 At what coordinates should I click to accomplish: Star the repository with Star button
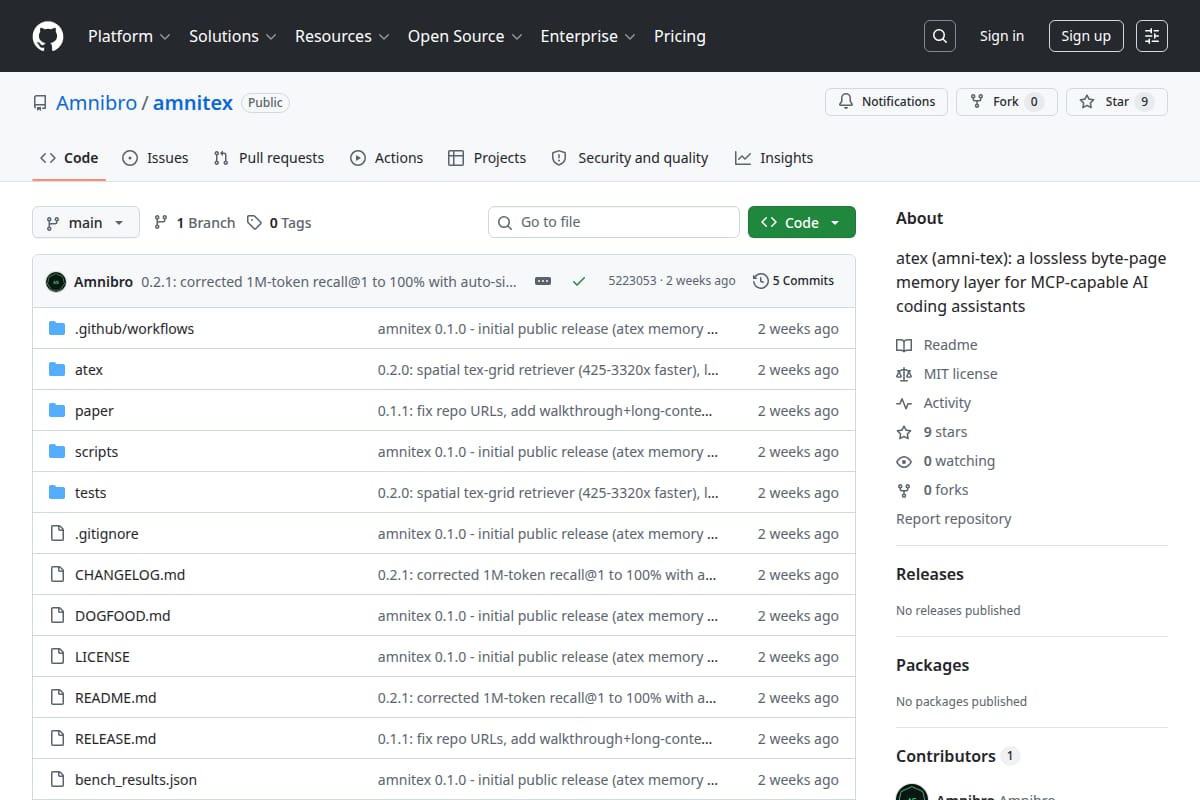(1117, 102)
